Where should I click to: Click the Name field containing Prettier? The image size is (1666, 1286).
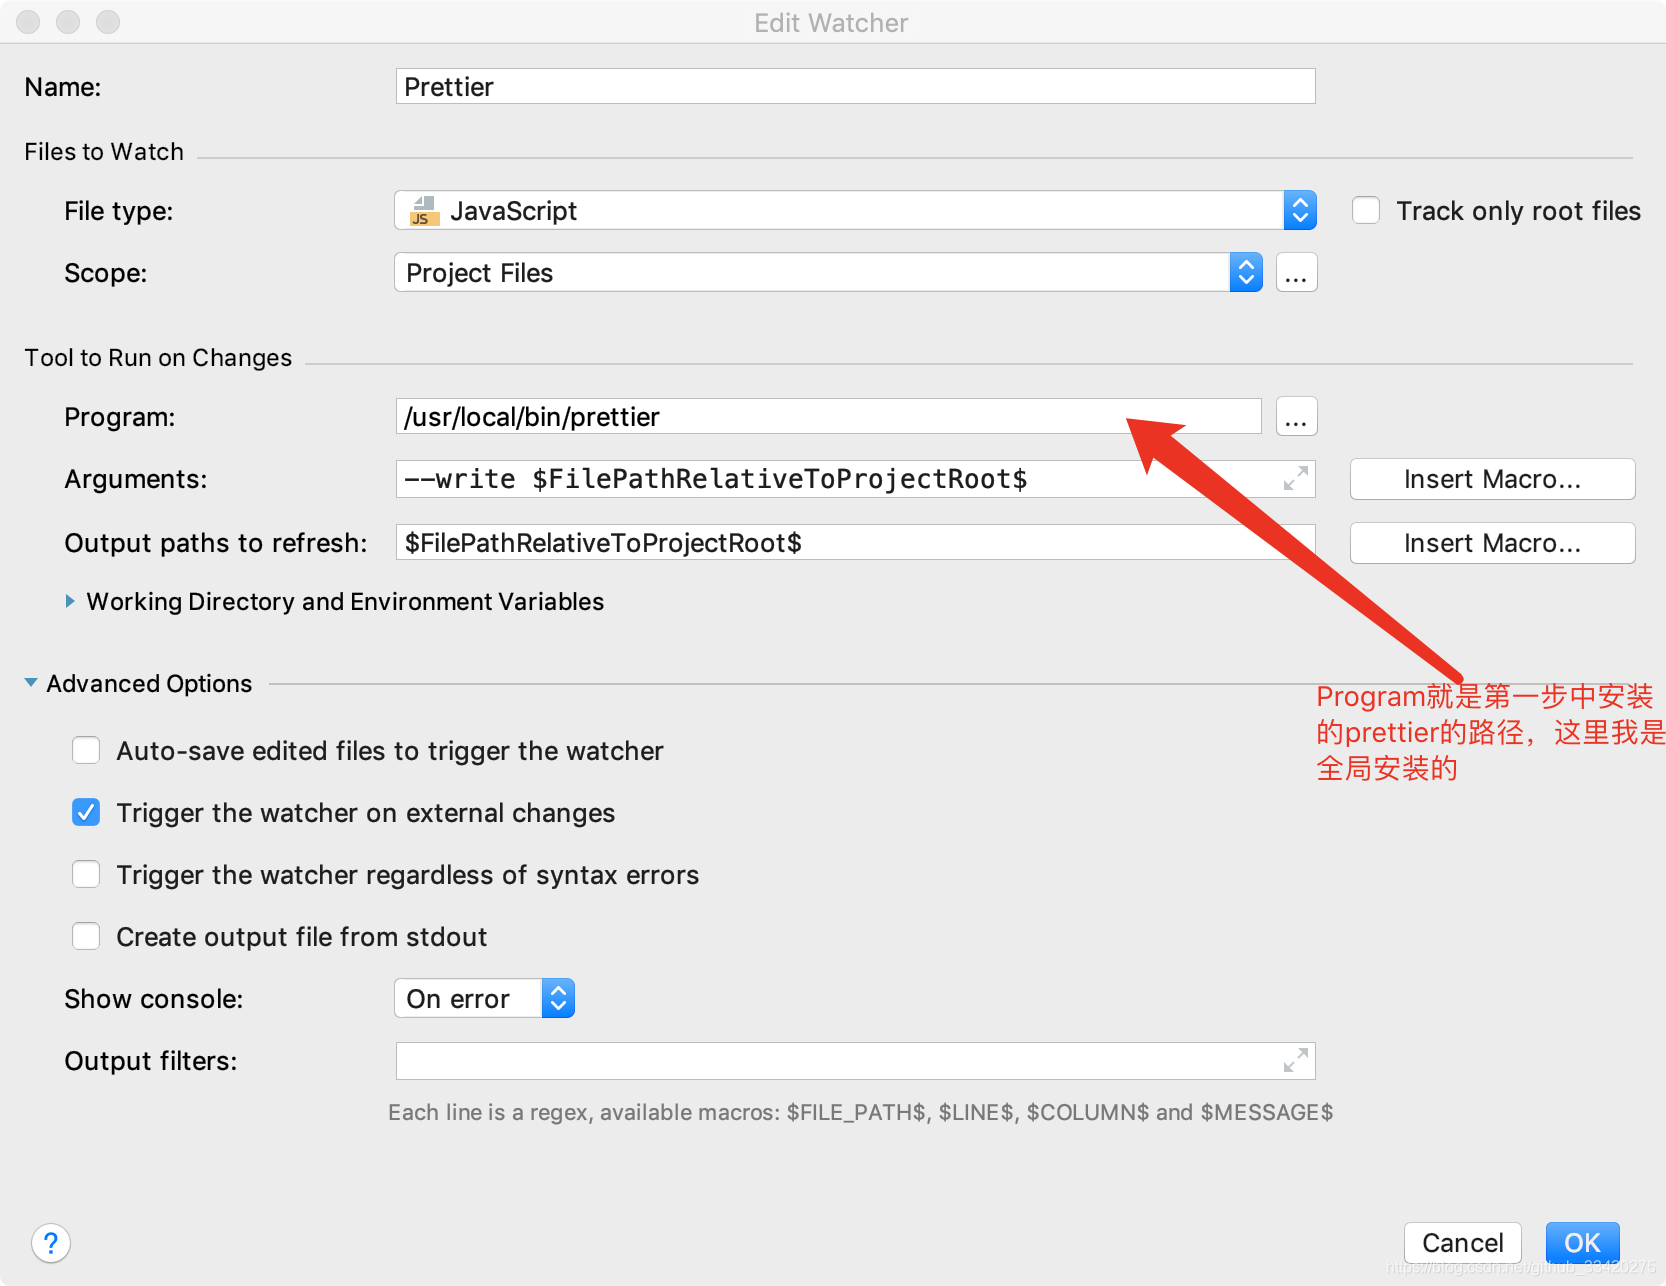pos(855,86)
